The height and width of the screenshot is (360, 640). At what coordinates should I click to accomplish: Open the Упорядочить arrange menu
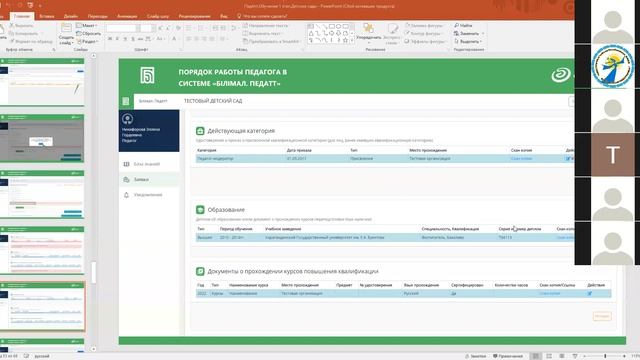tap(369, 33)
